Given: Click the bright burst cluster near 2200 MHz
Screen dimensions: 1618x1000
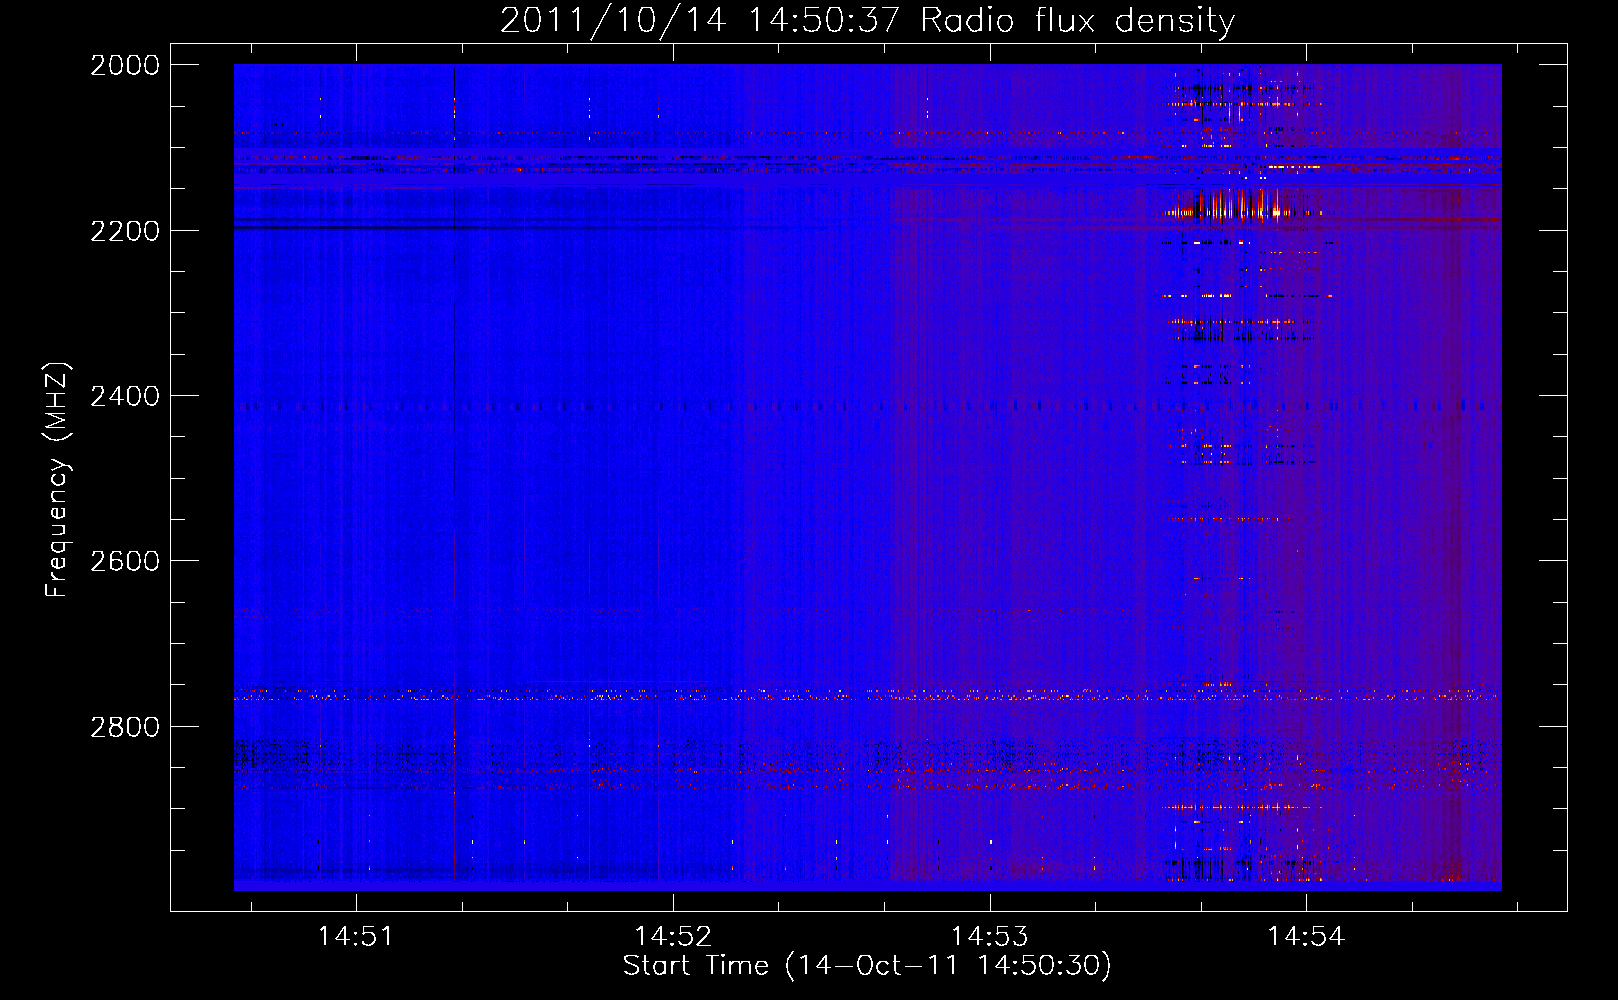Looking at the screenshot, I should (x=1240, y=205).
